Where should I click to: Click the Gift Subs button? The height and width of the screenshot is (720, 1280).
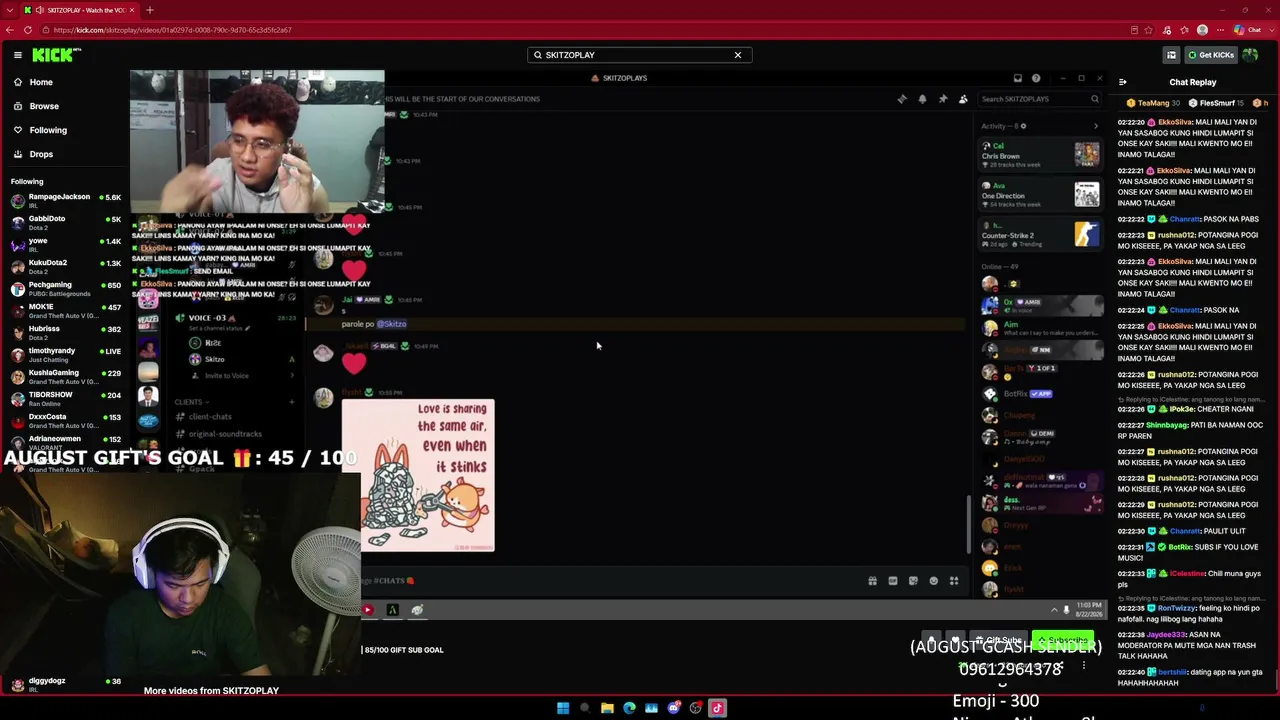(1000, 640)
